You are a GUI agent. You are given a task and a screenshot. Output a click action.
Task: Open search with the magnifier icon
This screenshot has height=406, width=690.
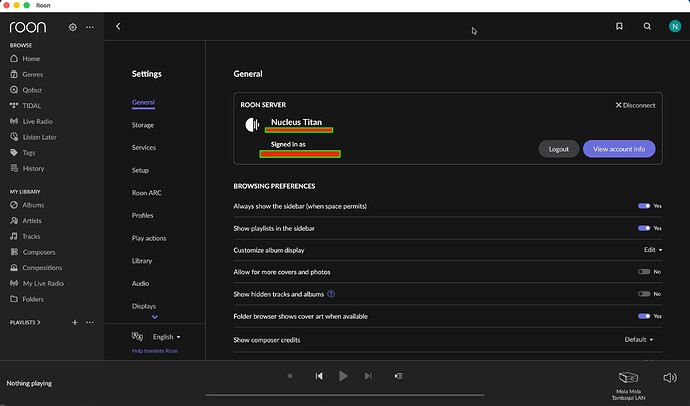point(647,26)
